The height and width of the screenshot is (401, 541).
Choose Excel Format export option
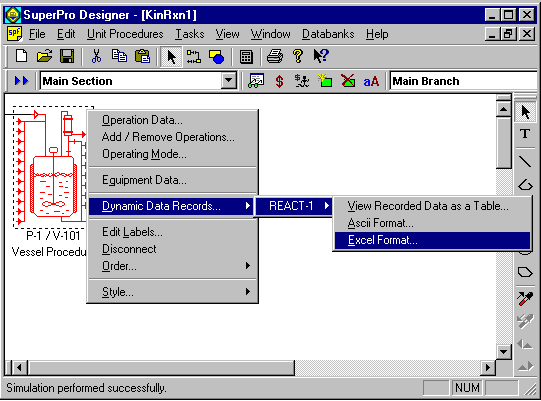point(432,240)
